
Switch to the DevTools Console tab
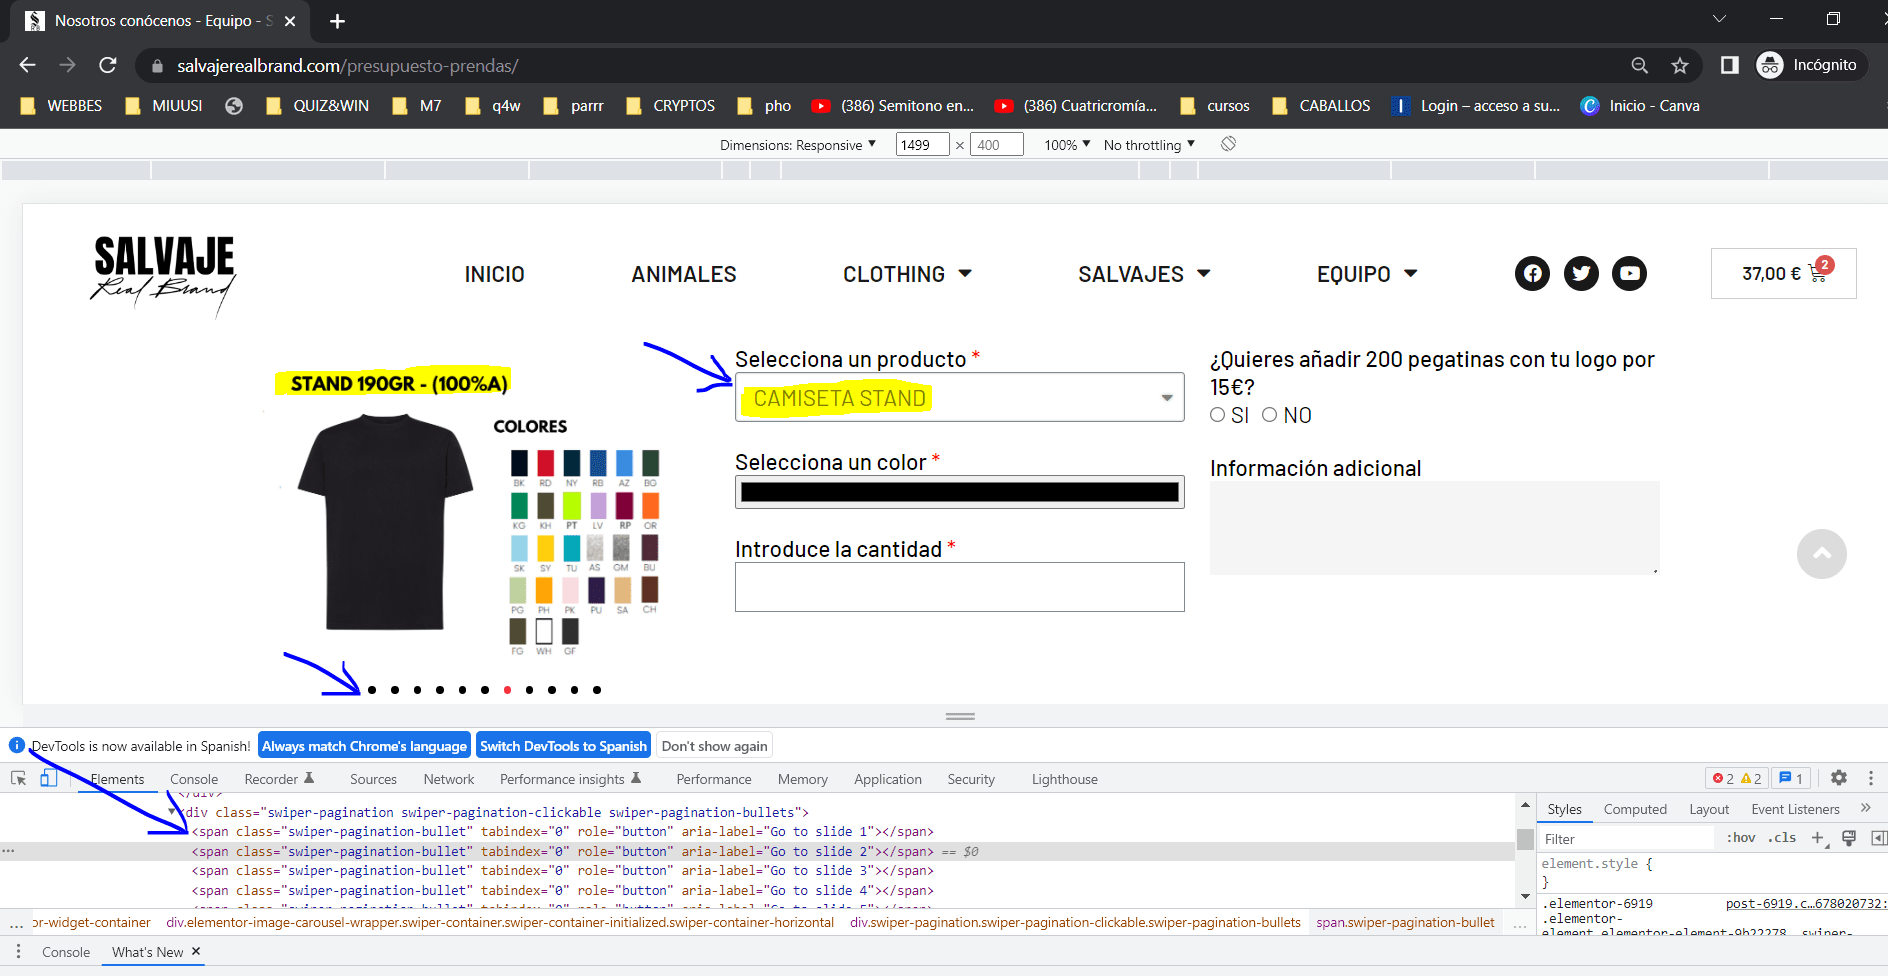coord(194,779)
